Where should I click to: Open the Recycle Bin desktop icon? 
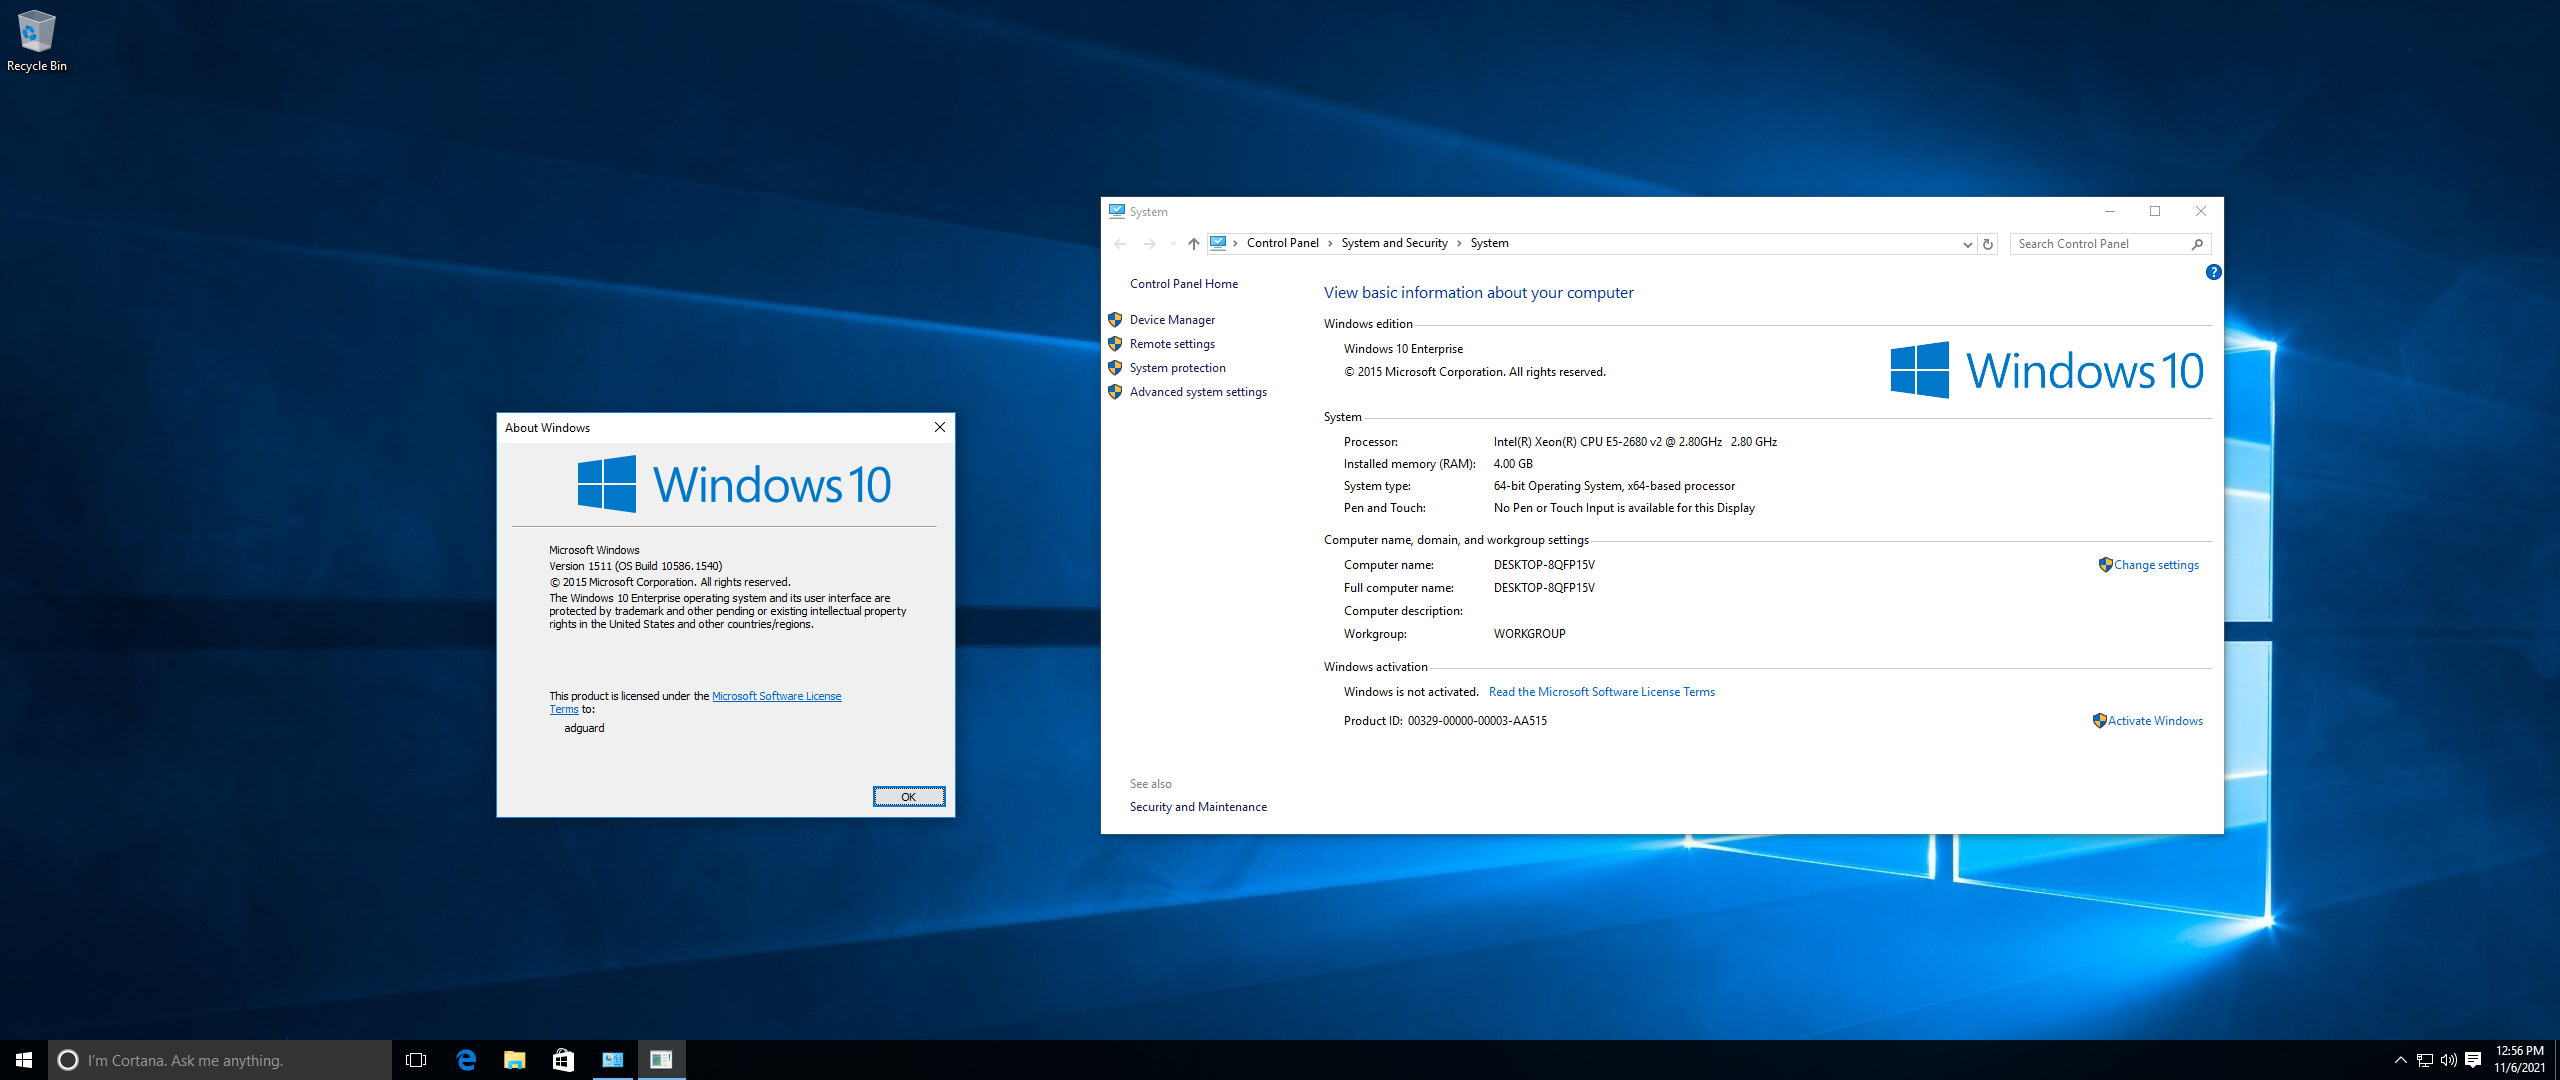[x=36, y=40]
